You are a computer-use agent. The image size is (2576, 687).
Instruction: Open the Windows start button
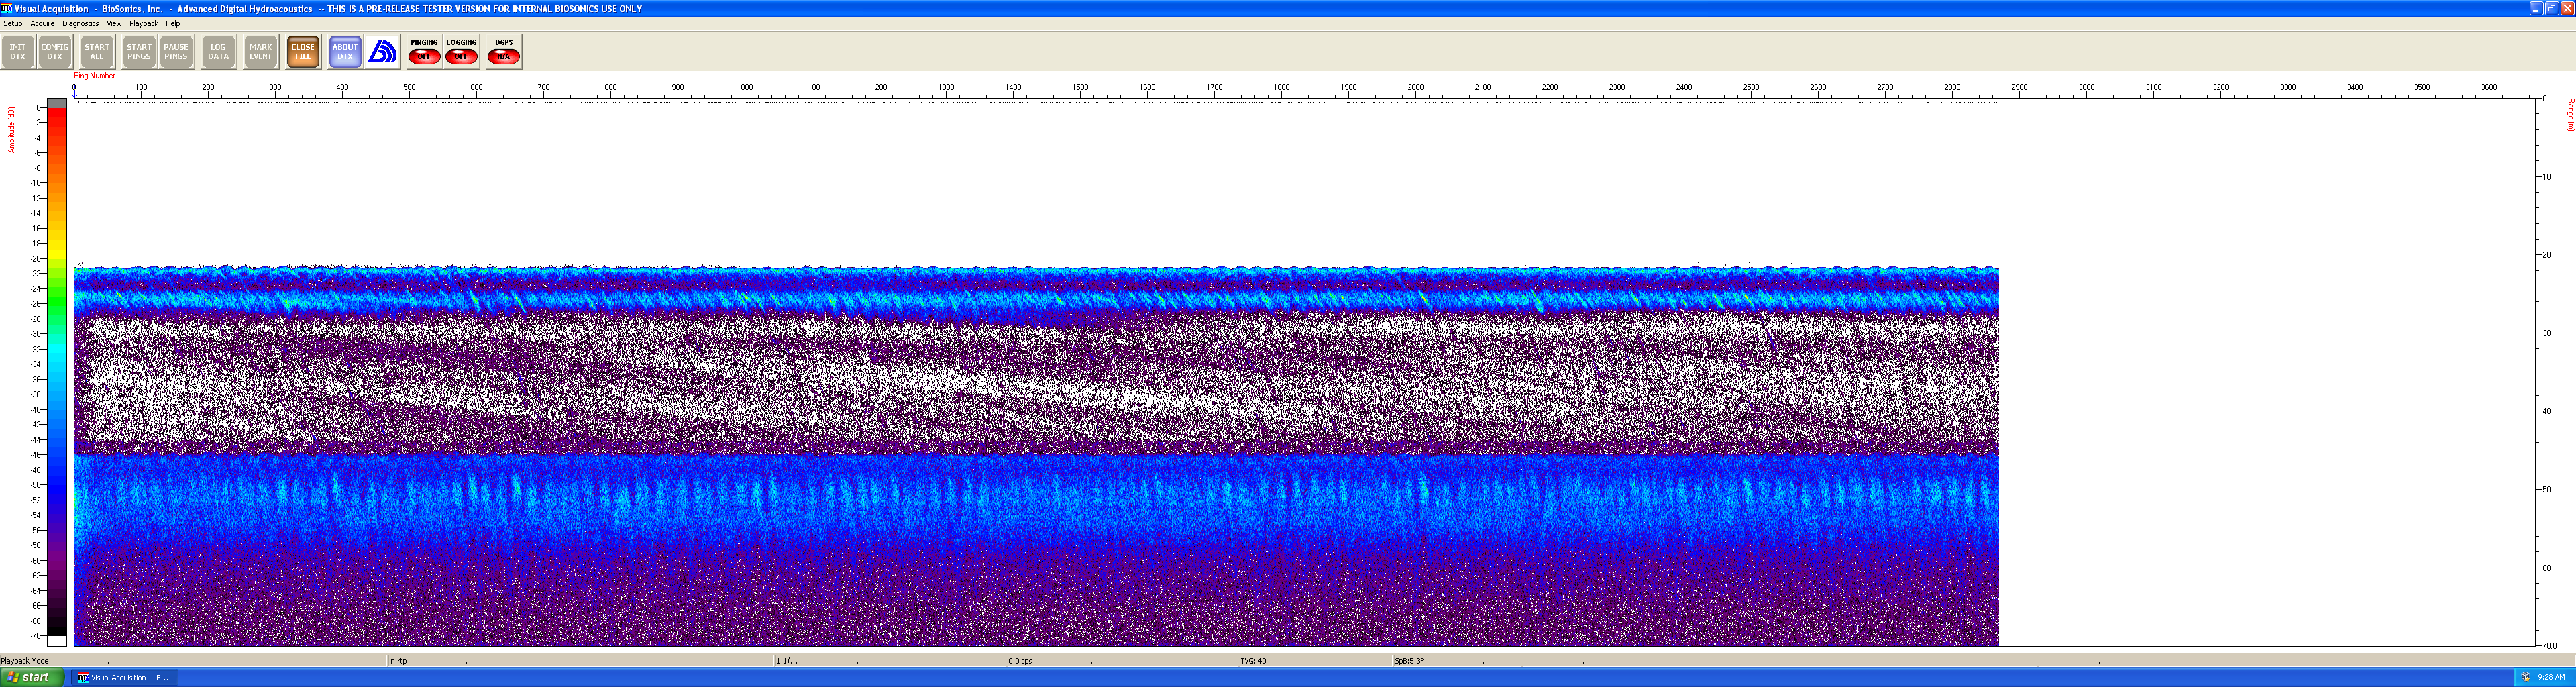pos(32,677)
